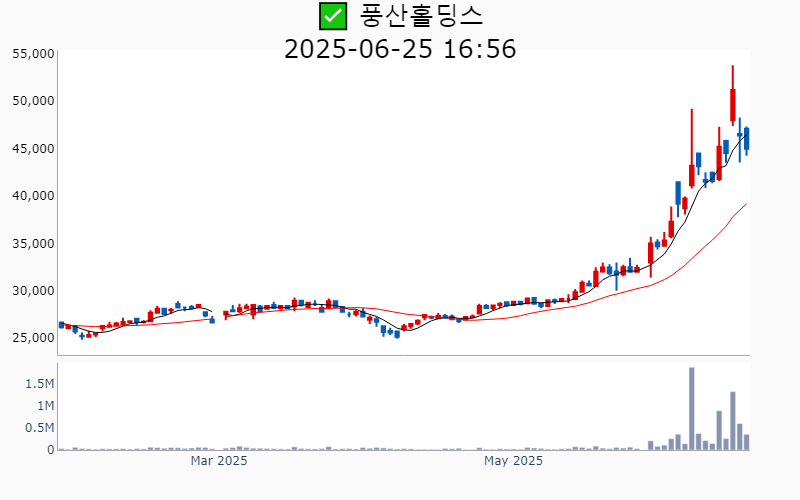Click the 35,000 price axis label
800x500 pixels.
33,243
